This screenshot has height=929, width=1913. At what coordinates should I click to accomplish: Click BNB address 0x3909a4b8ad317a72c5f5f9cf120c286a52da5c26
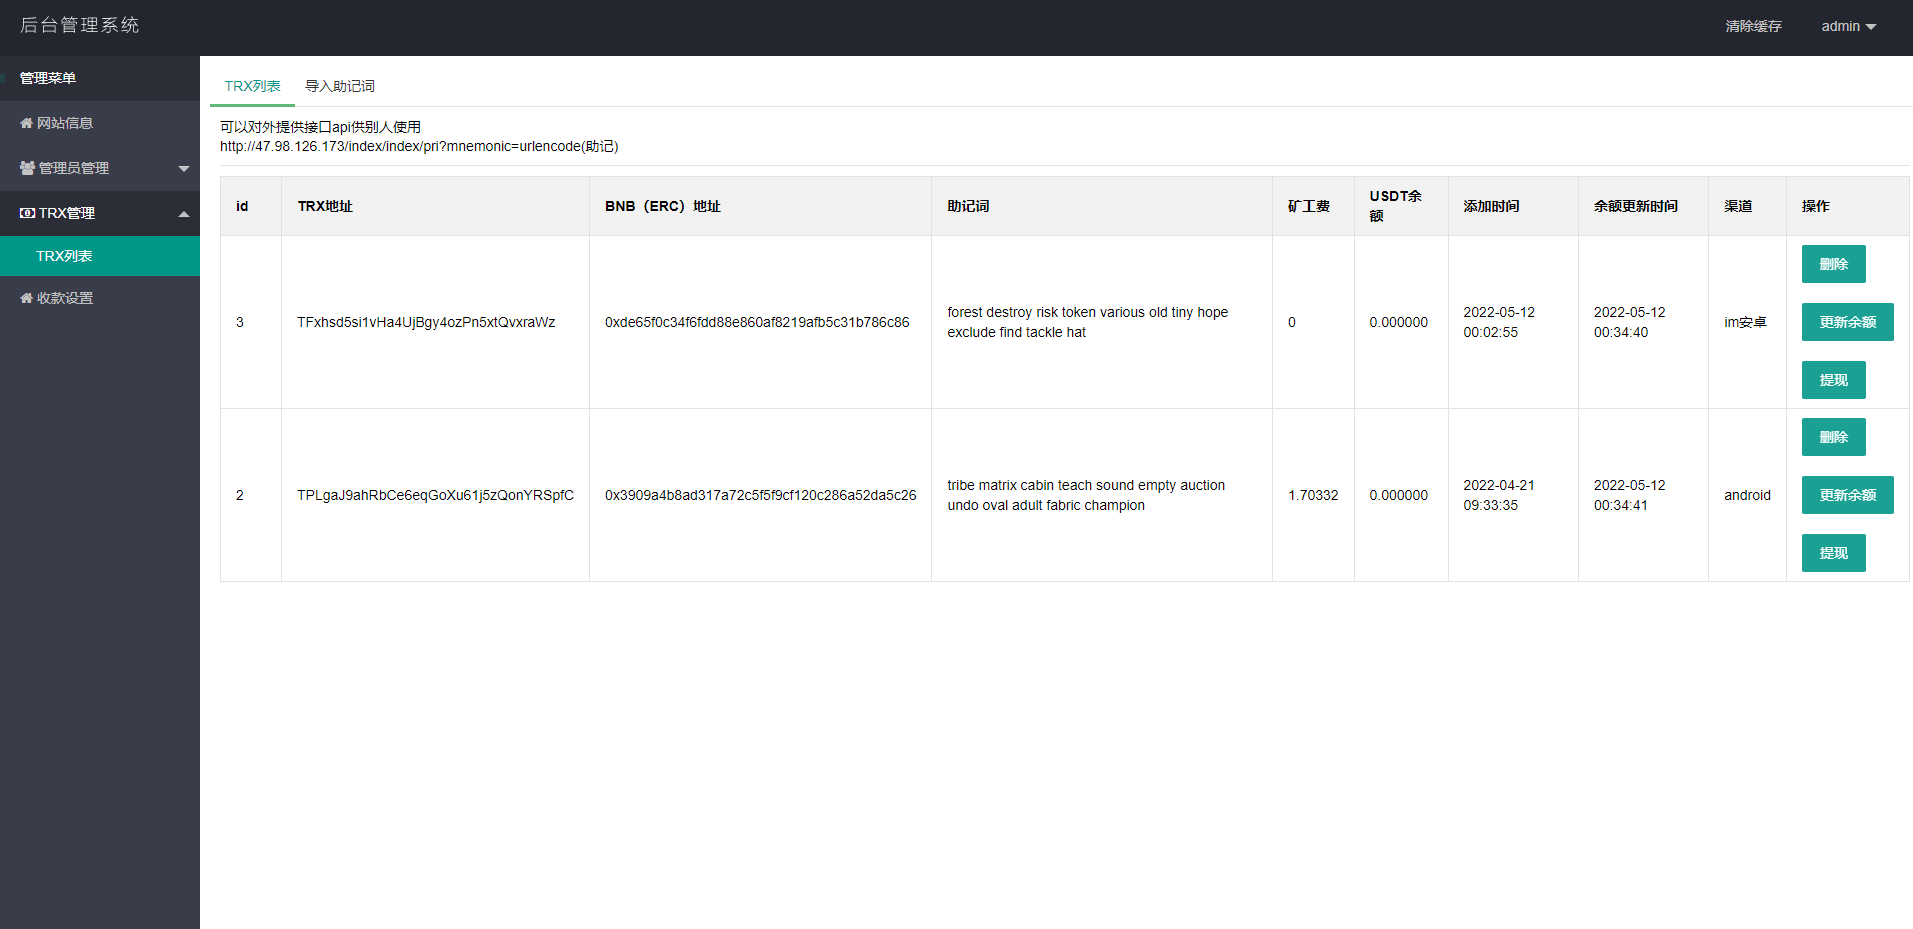(760, 495)
